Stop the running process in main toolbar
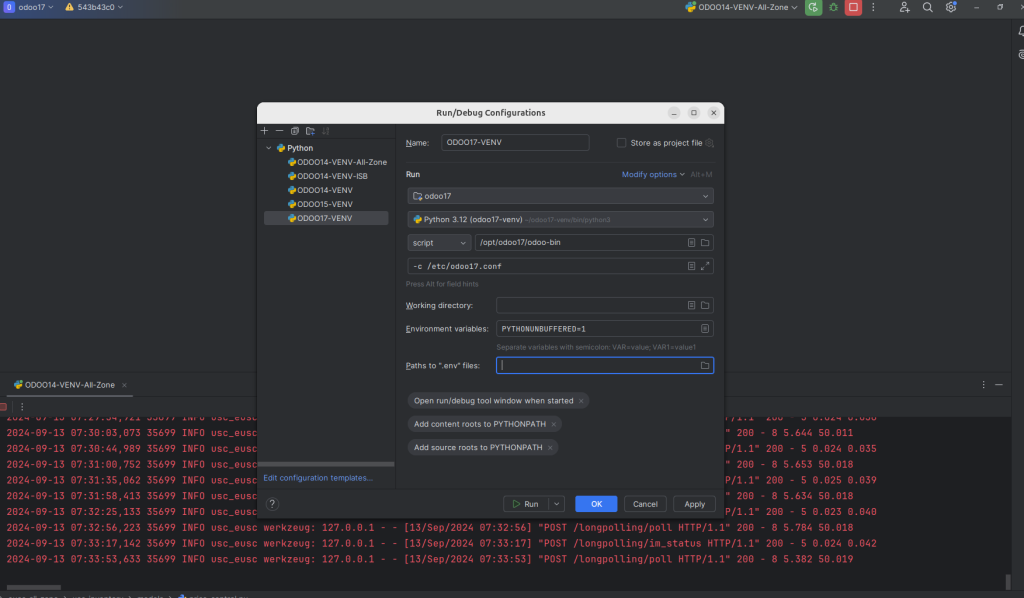The image size is (1024, 598). point(853,7)
